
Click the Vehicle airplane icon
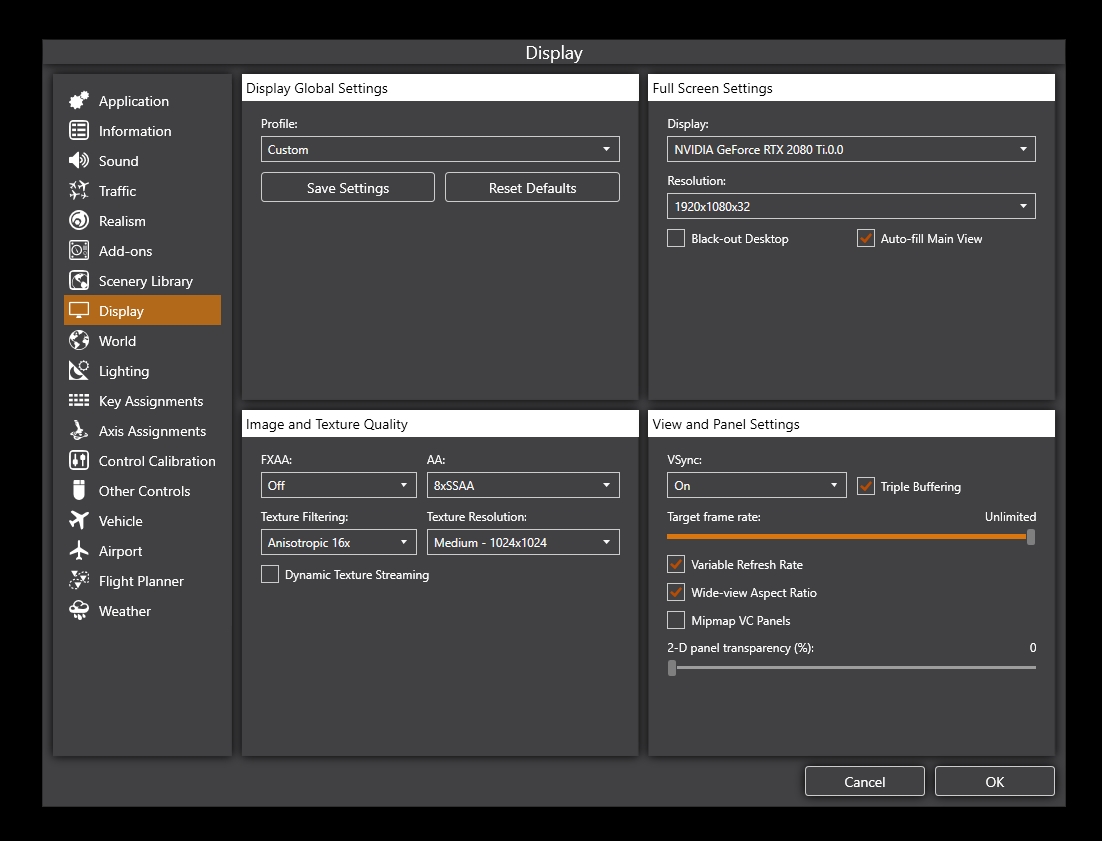tap(79, 520)
